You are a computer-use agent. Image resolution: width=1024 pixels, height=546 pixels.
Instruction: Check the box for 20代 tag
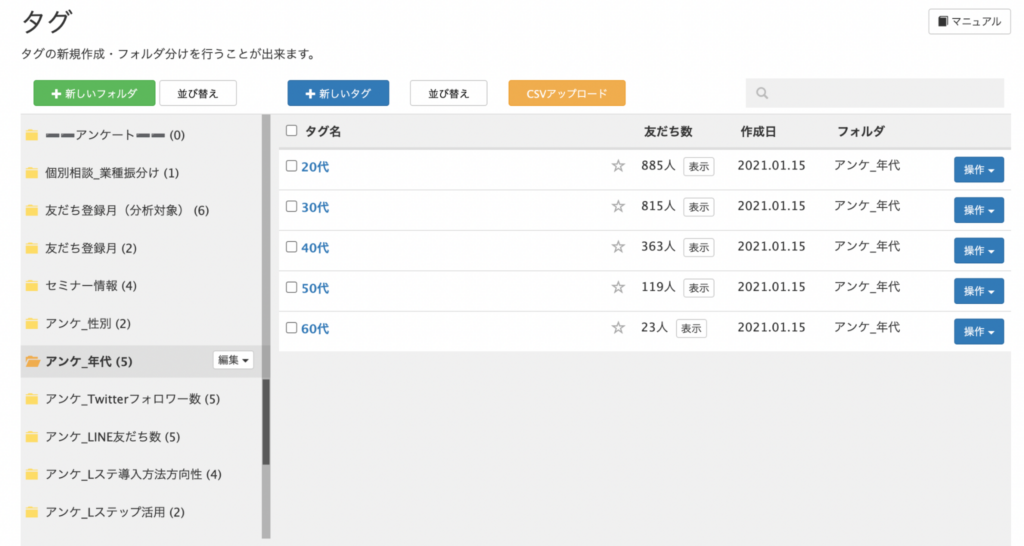coord(291,166)
